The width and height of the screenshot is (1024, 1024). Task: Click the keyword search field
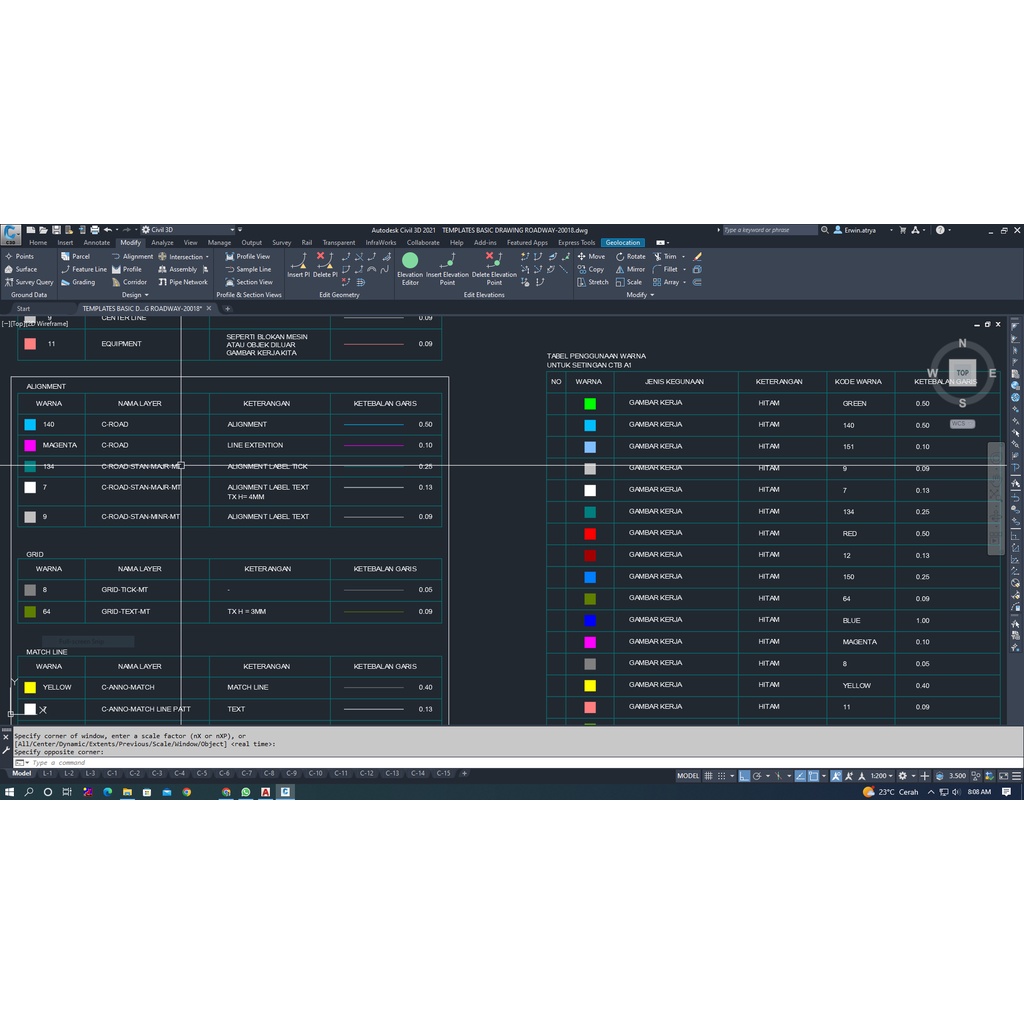tap(769, 230)
